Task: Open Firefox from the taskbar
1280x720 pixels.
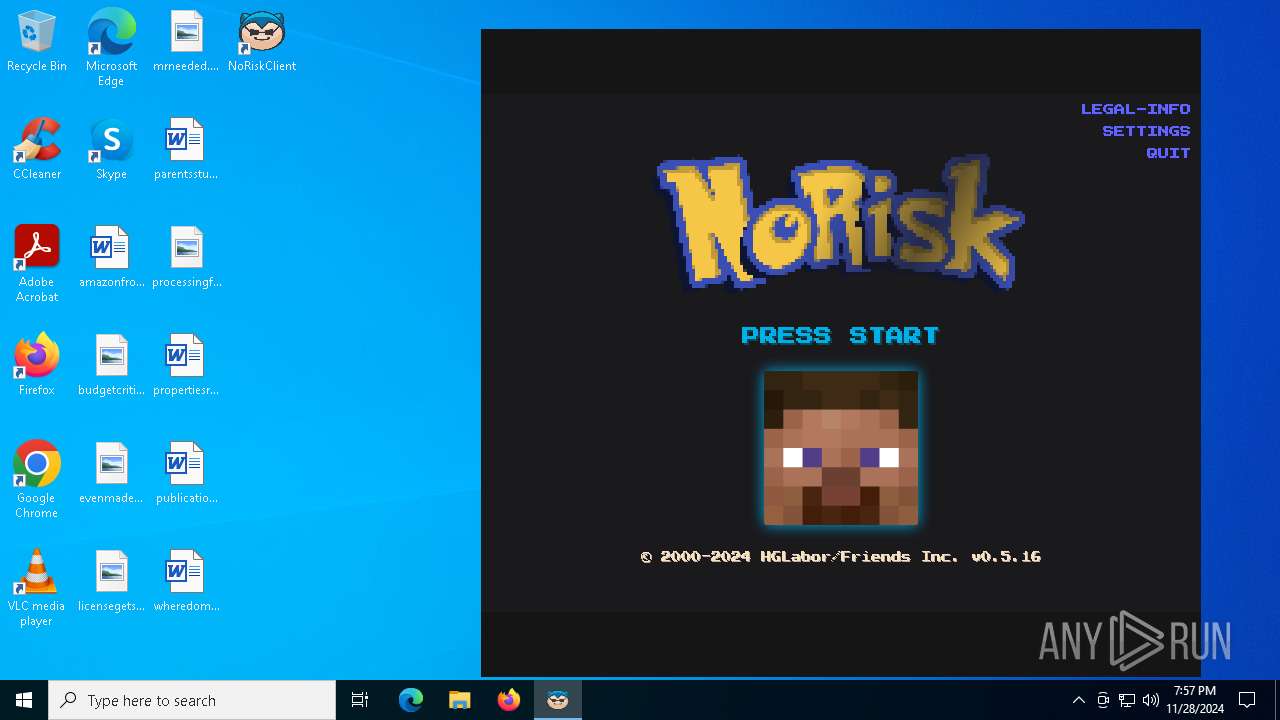Action: pyautogui.click(x=509, y=700)
